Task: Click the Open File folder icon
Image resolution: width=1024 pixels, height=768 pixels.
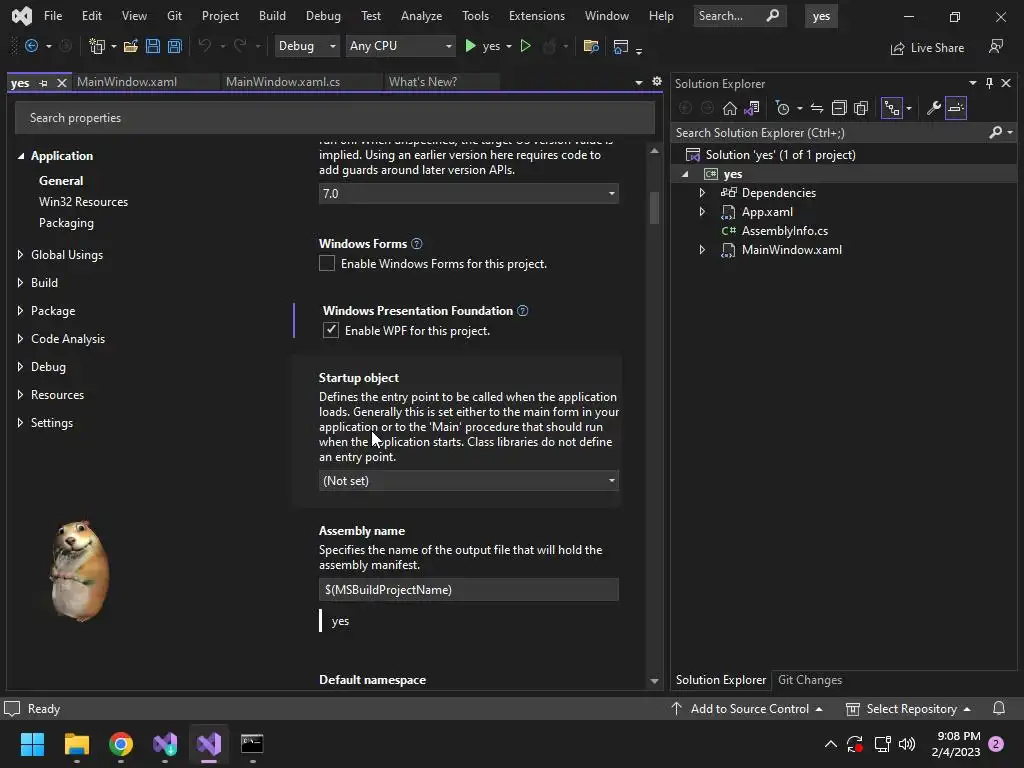Action: pyautogui.click(x=131, y=46)
